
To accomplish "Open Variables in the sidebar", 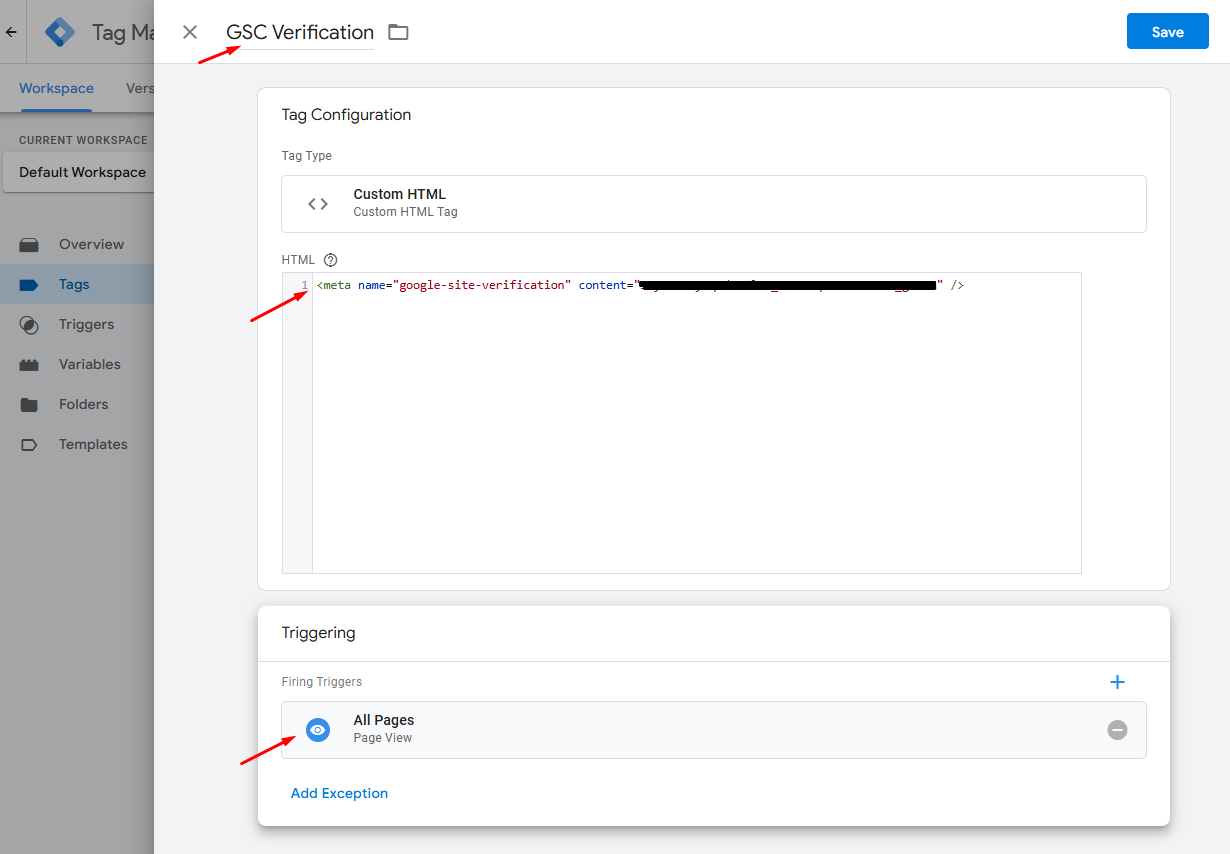I will click(77, 364).
